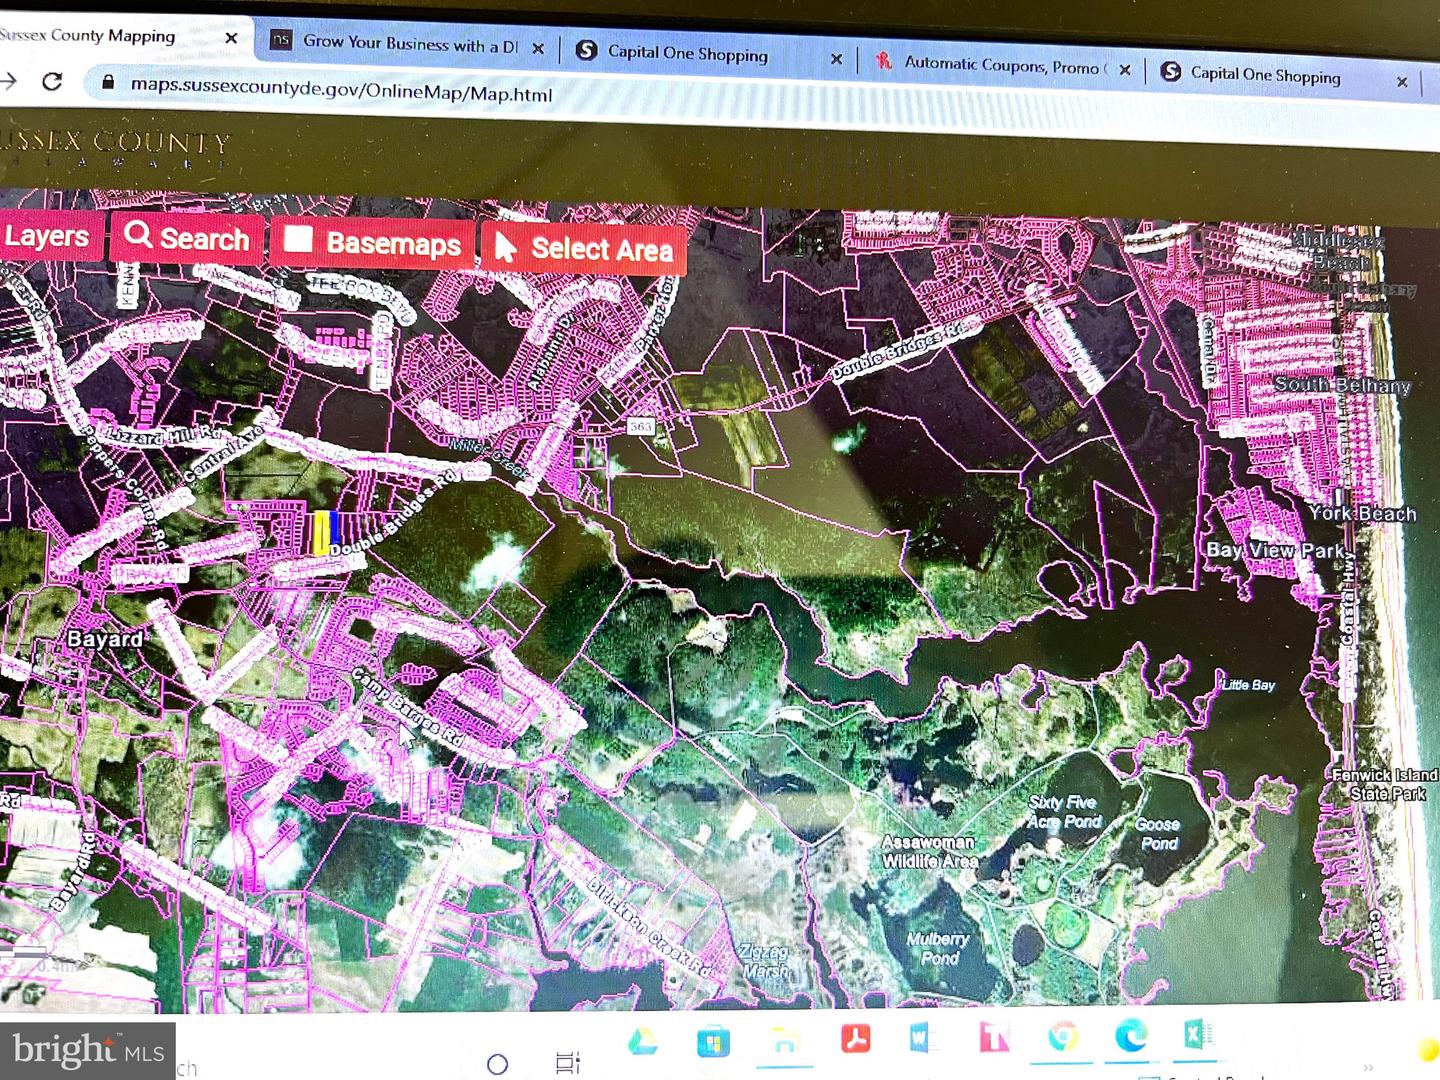This screenshot has width=1440, height=1080.
Task: Click the Search button on the map
Action: pyautogui.click(x=187, y=238)
